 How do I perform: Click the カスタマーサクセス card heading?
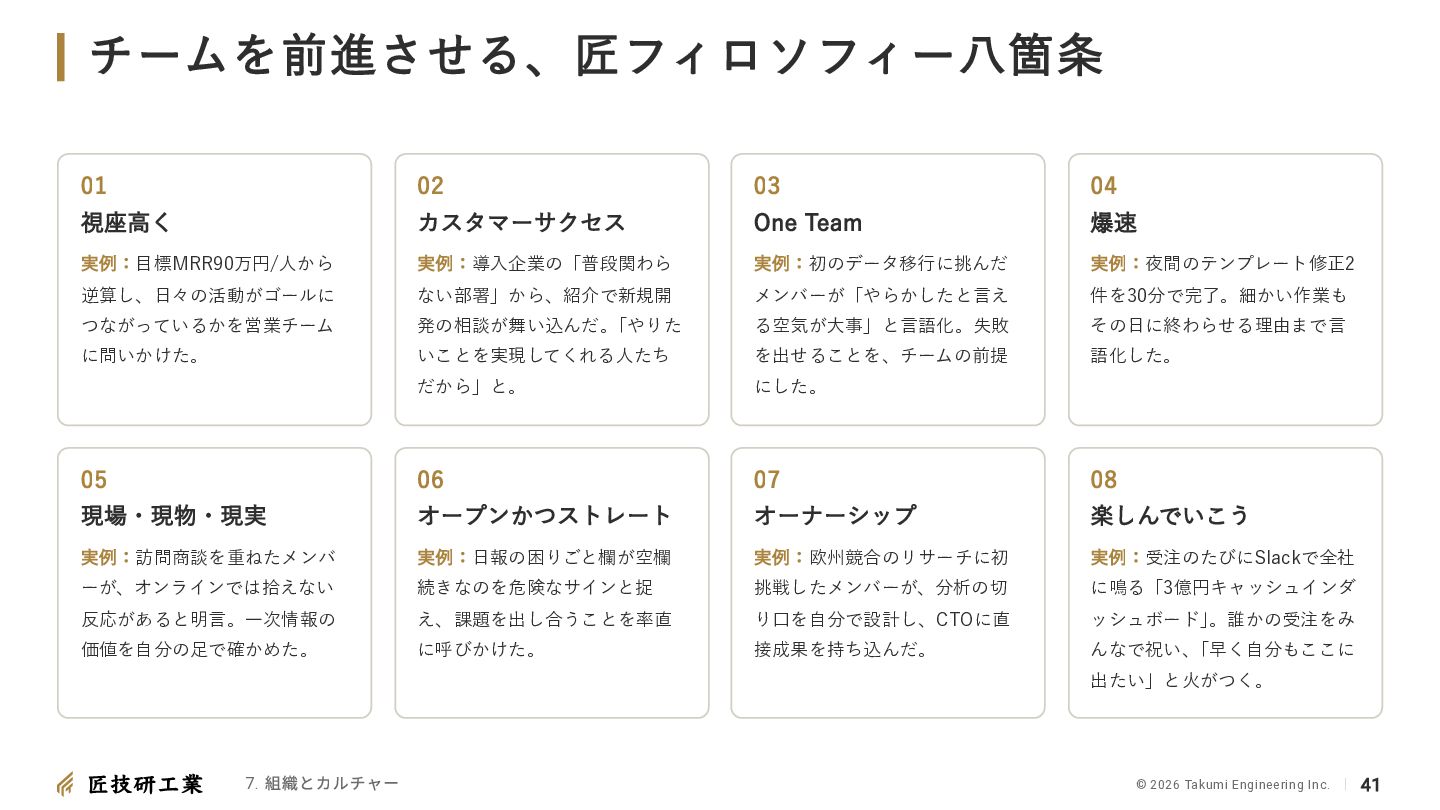click(521, 222)
